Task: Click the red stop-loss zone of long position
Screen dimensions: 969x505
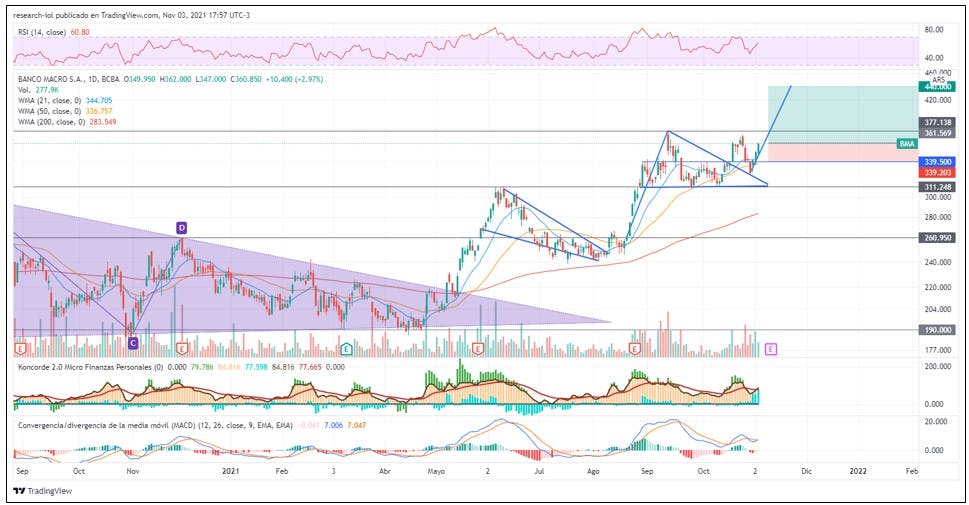Action: coord(843,153)
